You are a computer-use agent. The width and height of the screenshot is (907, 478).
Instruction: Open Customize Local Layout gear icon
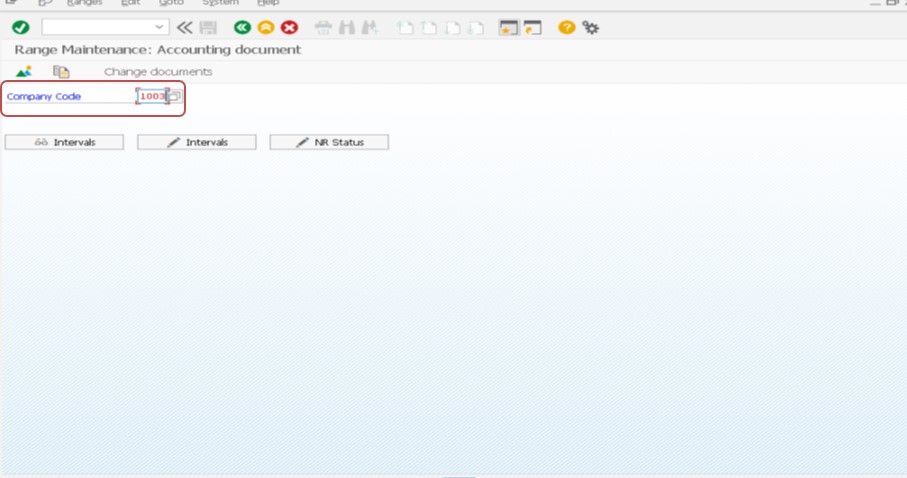[591, 27]
